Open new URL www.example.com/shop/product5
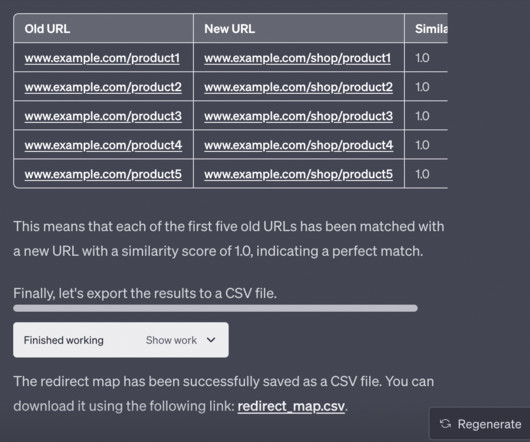 point(298,174)
